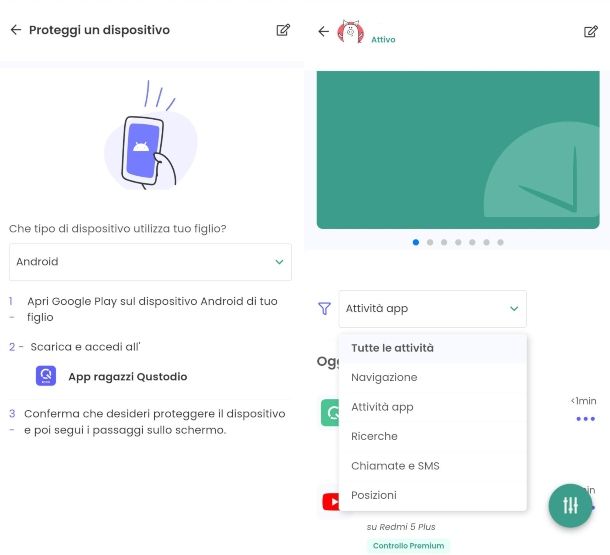Tap the <1min usage time value
This screenshot has width=610, height=555.
[x=584, y=401]
